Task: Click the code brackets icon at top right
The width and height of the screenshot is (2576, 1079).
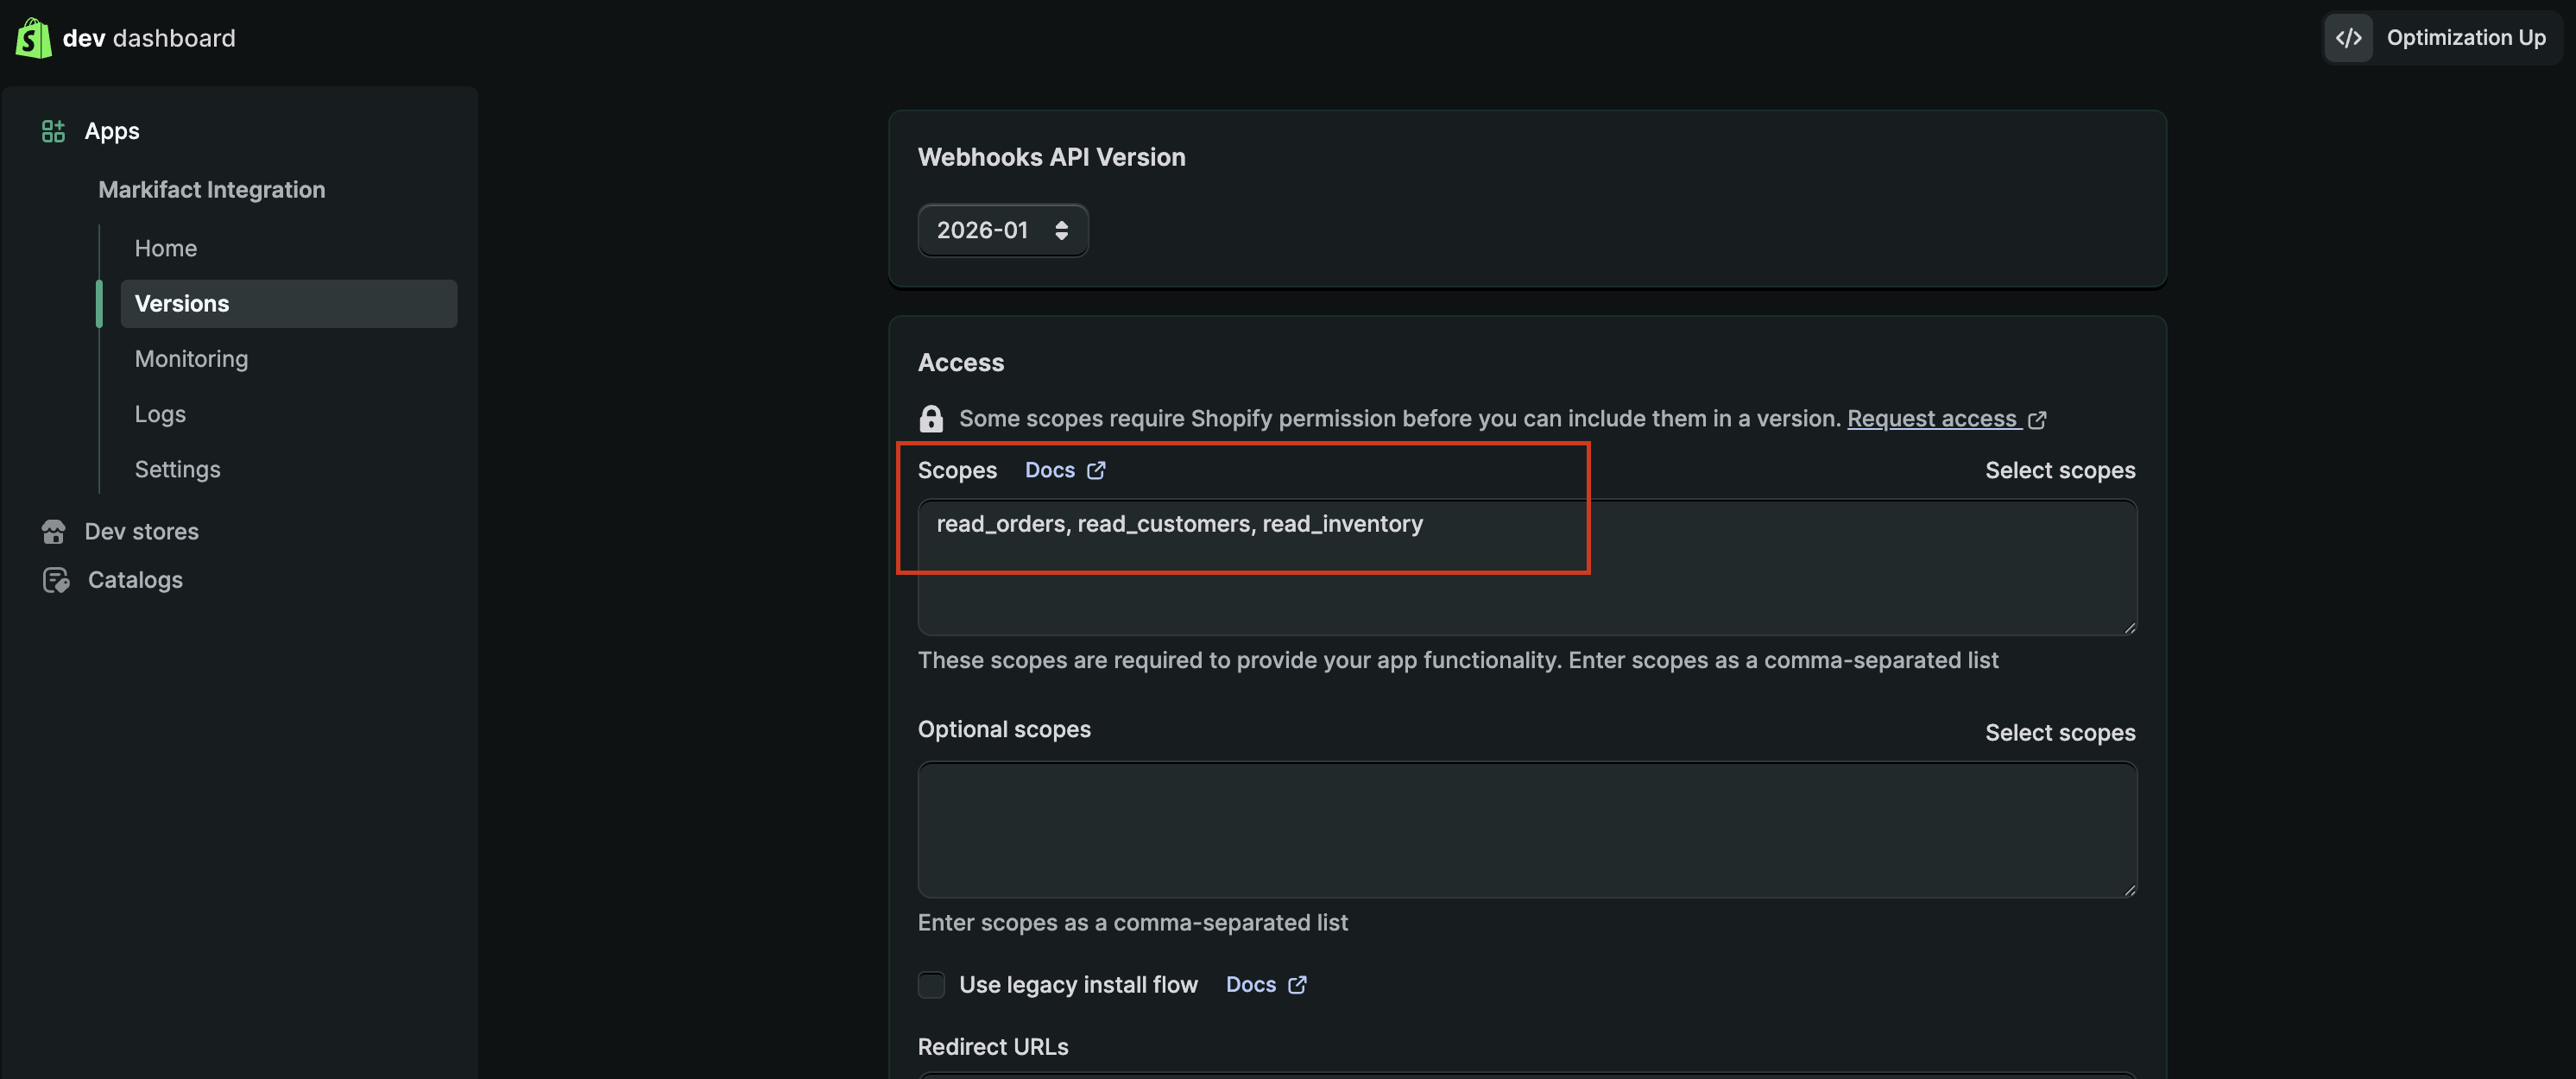Action: pyautogui.click(x=2348, y=38)
